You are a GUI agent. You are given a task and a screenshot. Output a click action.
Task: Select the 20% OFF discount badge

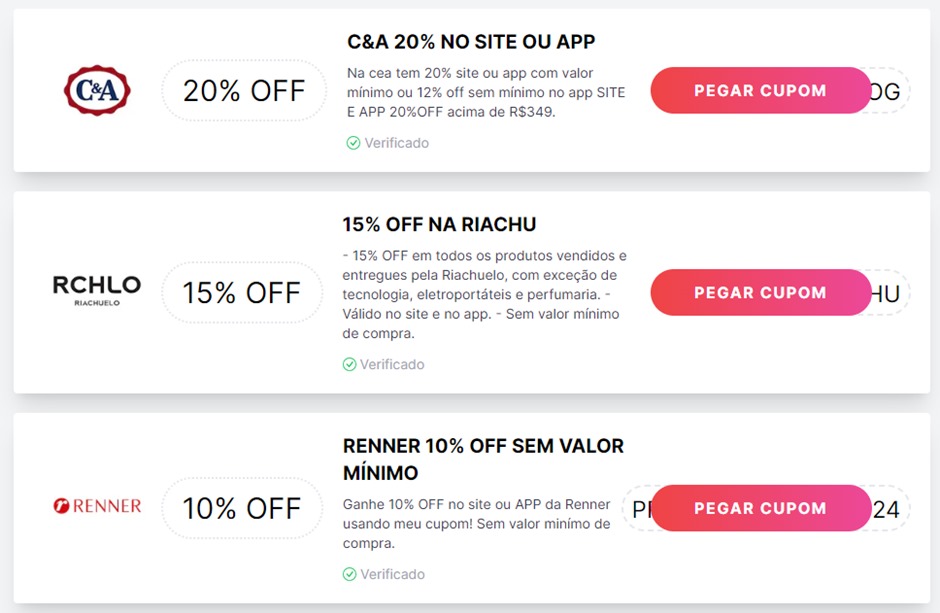(x=244, y=91)
